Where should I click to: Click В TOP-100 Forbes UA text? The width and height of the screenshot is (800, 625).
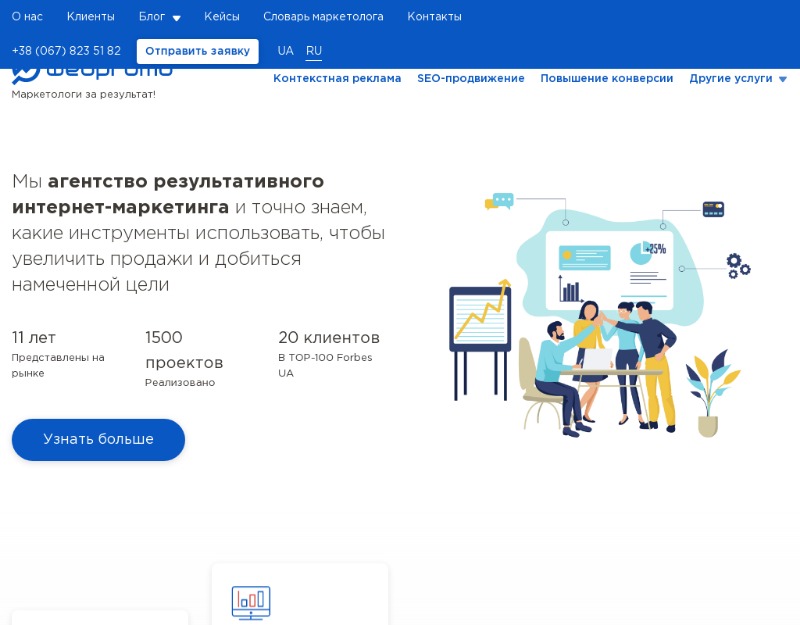(x=325, y=365)
